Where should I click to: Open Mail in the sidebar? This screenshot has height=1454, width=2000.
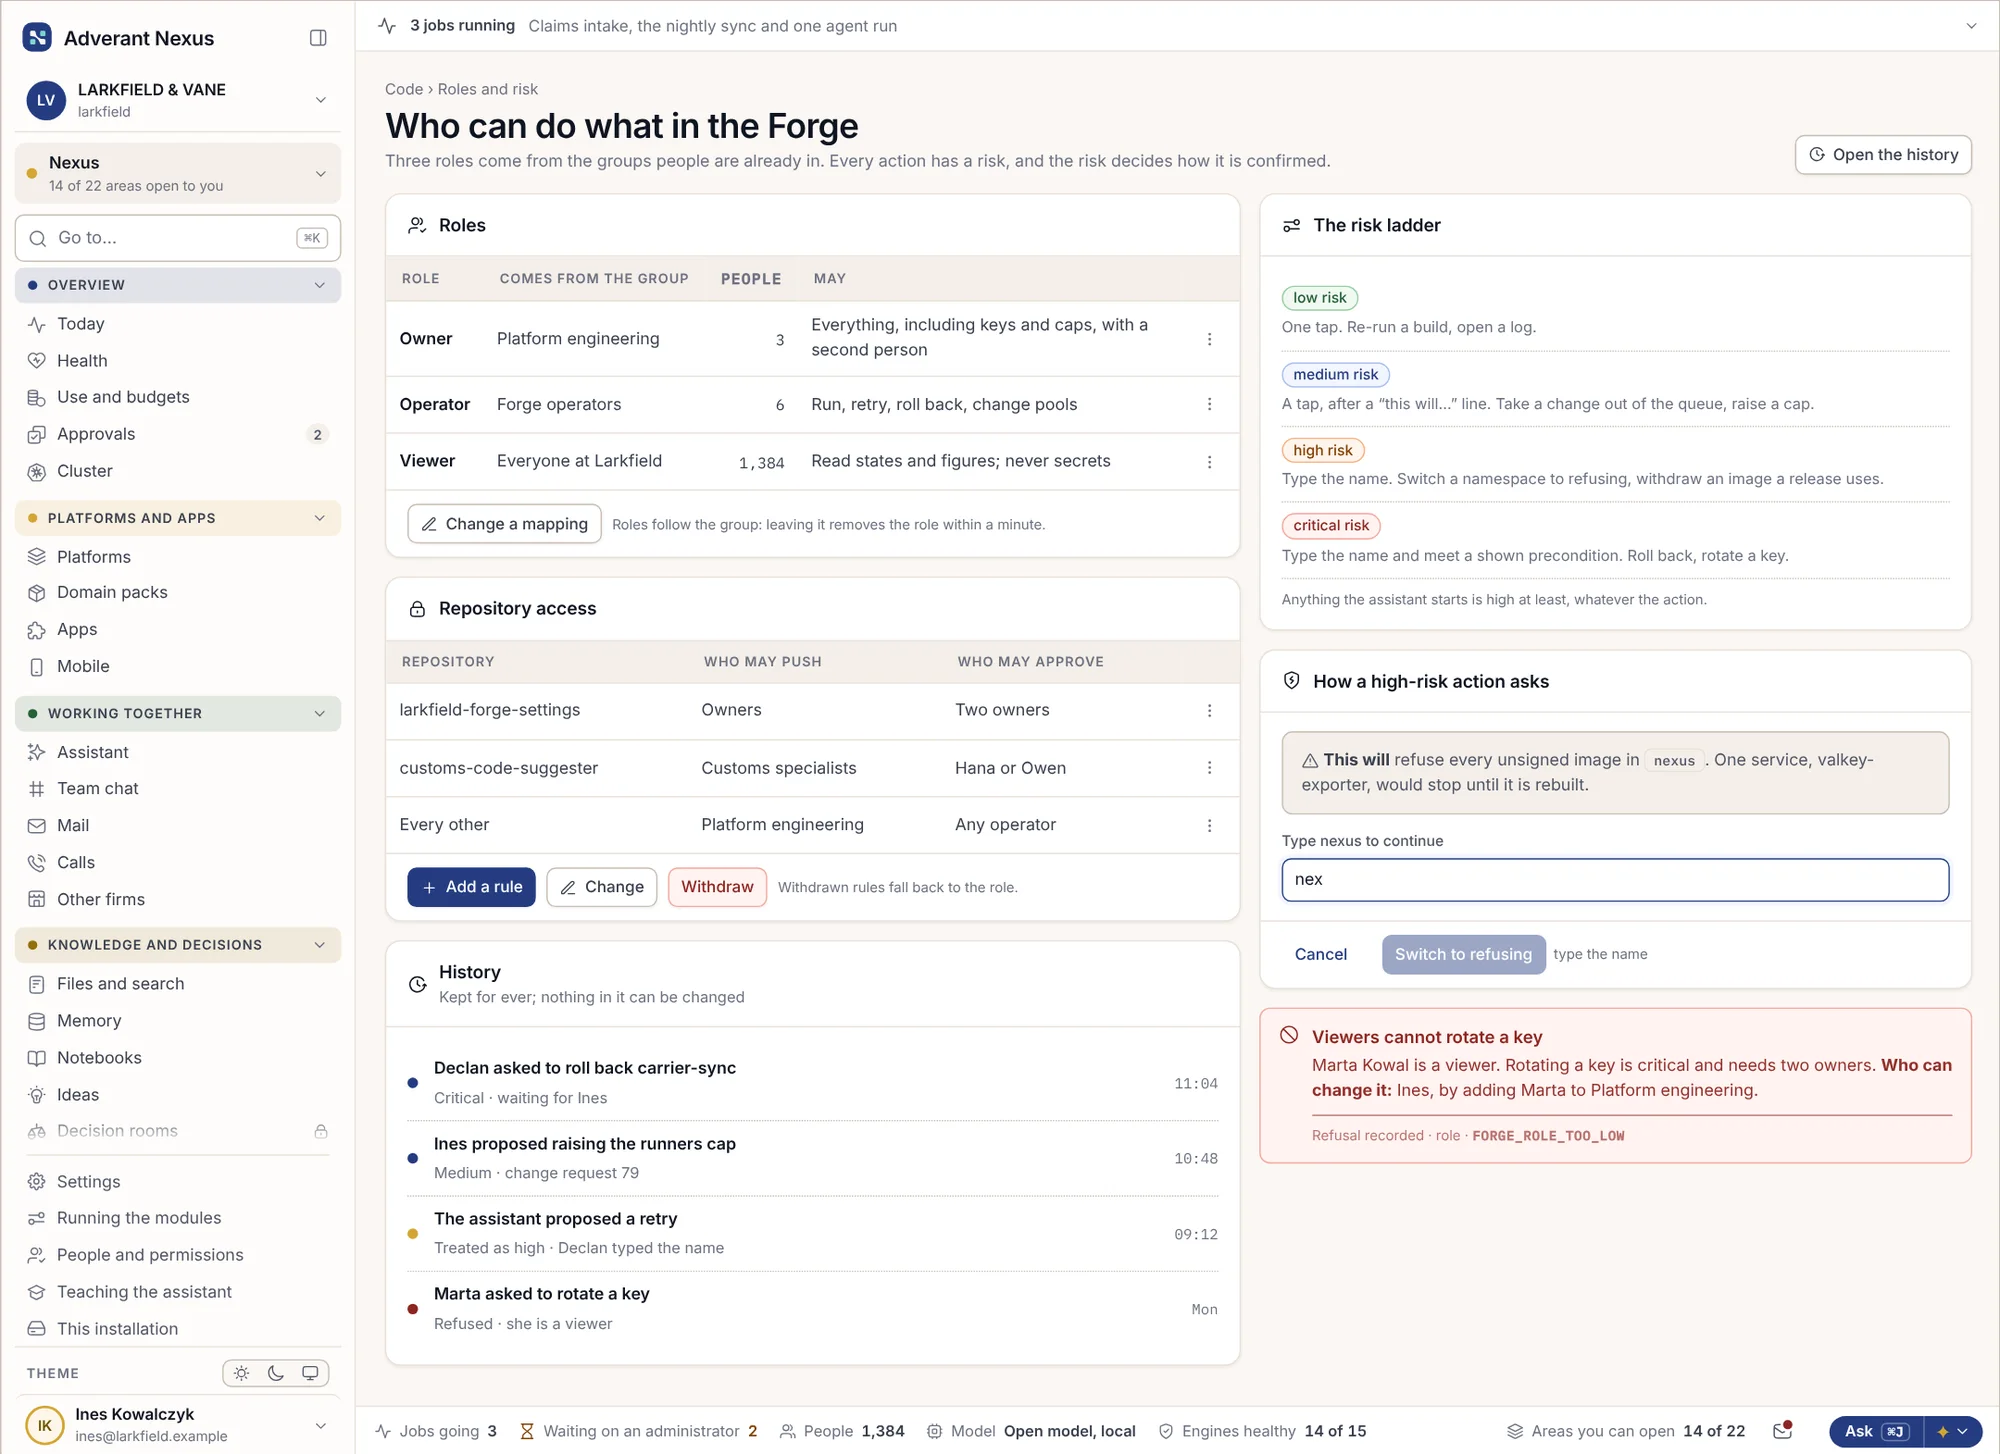(178, 826)
